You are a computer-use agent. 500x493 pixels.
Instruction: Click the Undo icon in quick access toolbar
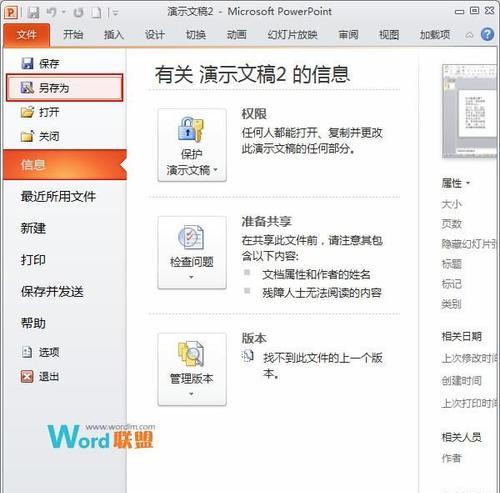pyautogui.click(x=51, y=13)
